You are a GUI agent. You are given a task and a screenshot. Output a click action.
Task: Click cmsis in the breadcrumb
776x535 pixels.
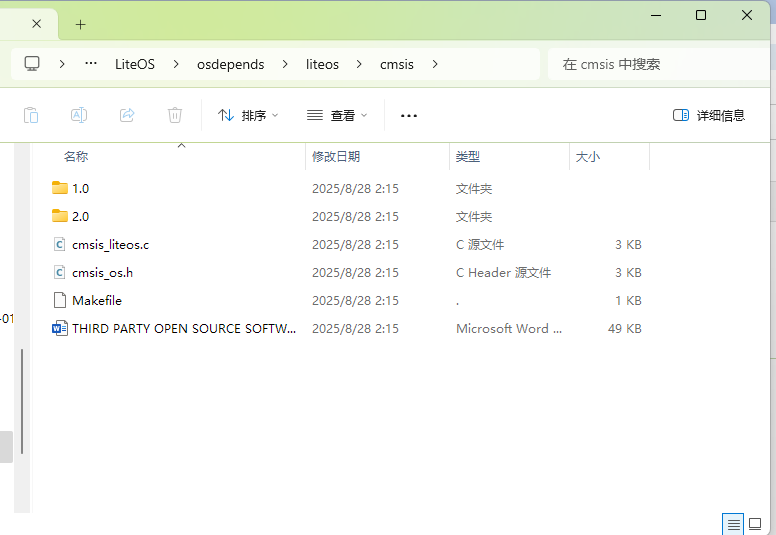point(396,64)
